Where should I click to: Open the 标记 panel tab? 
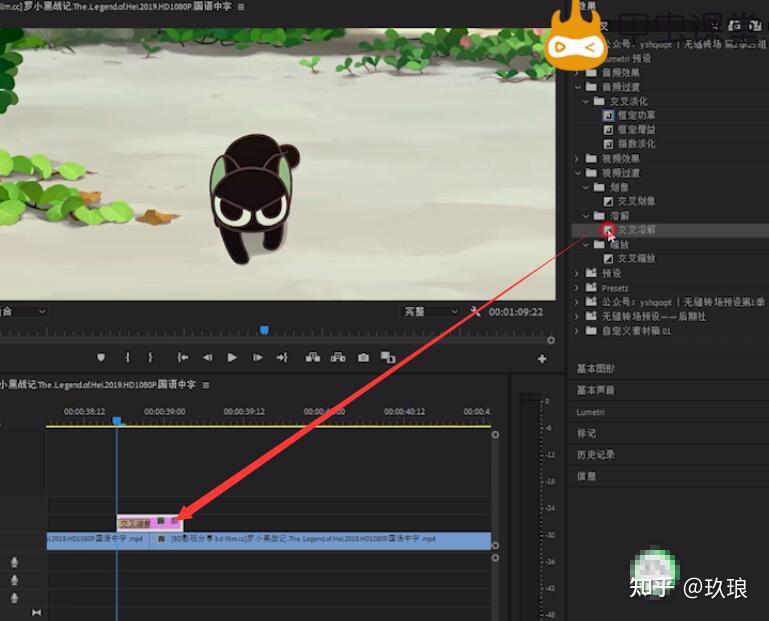(586, 433)
